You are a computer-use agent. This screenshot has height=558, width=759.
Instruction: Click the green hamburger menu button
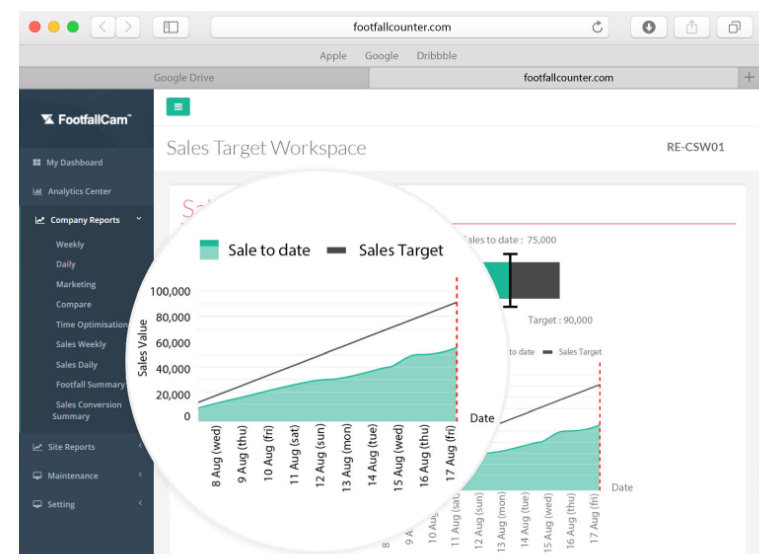(177, 107)
